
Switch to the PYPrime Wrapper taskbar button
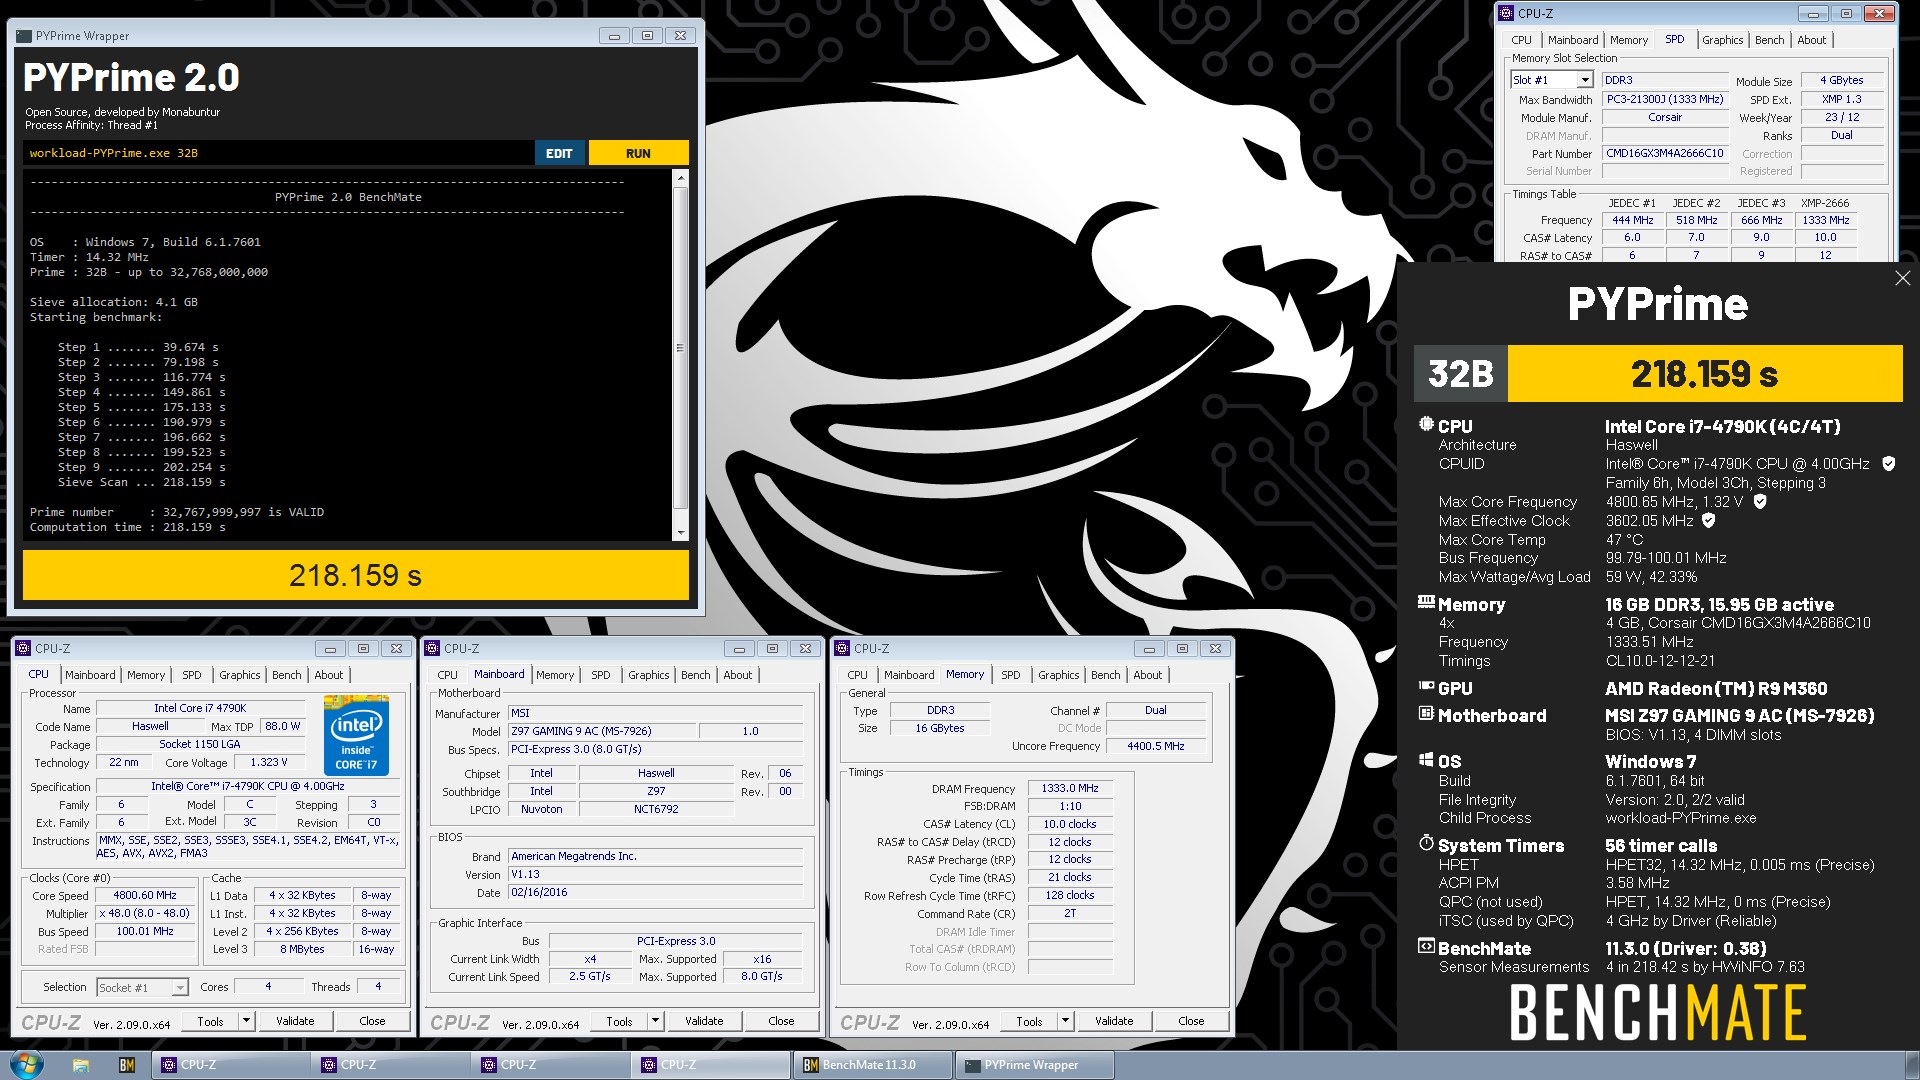click(x=1034, y=1065)
